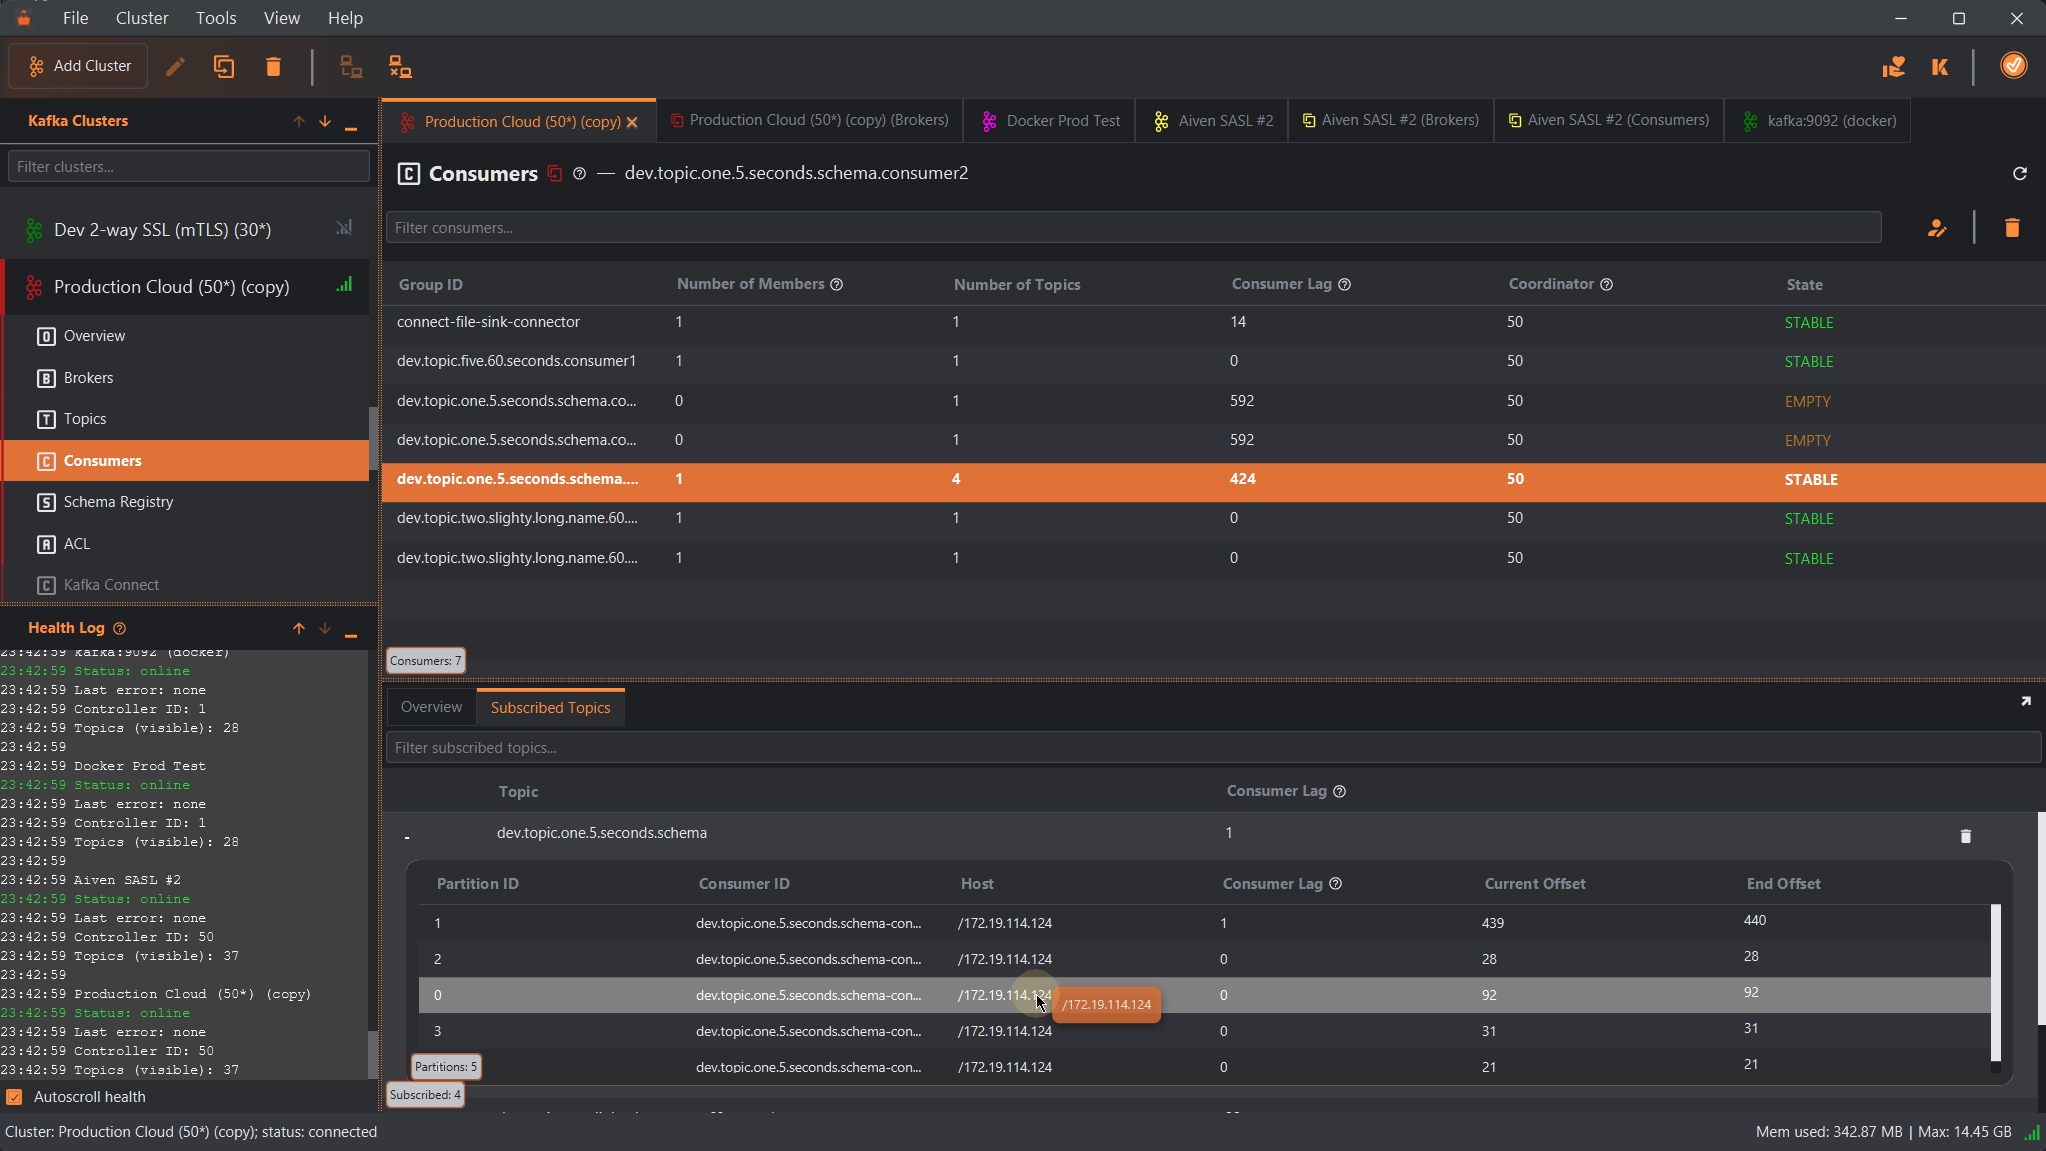Open Schema Registry in the sidebar
This screenshot has width=2046, height=1151.
click(x=118, y=502)
